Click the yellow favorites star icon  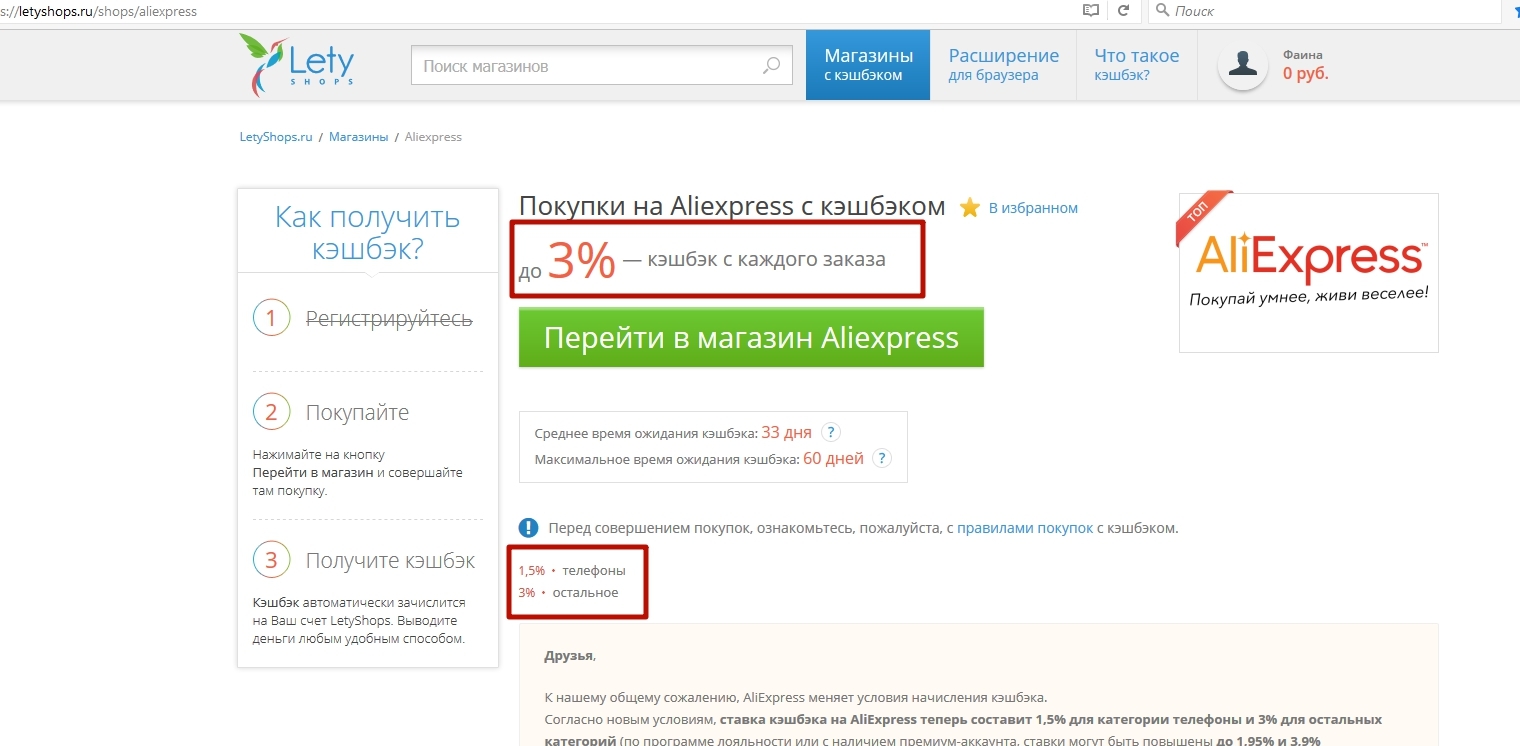[969, 208]
